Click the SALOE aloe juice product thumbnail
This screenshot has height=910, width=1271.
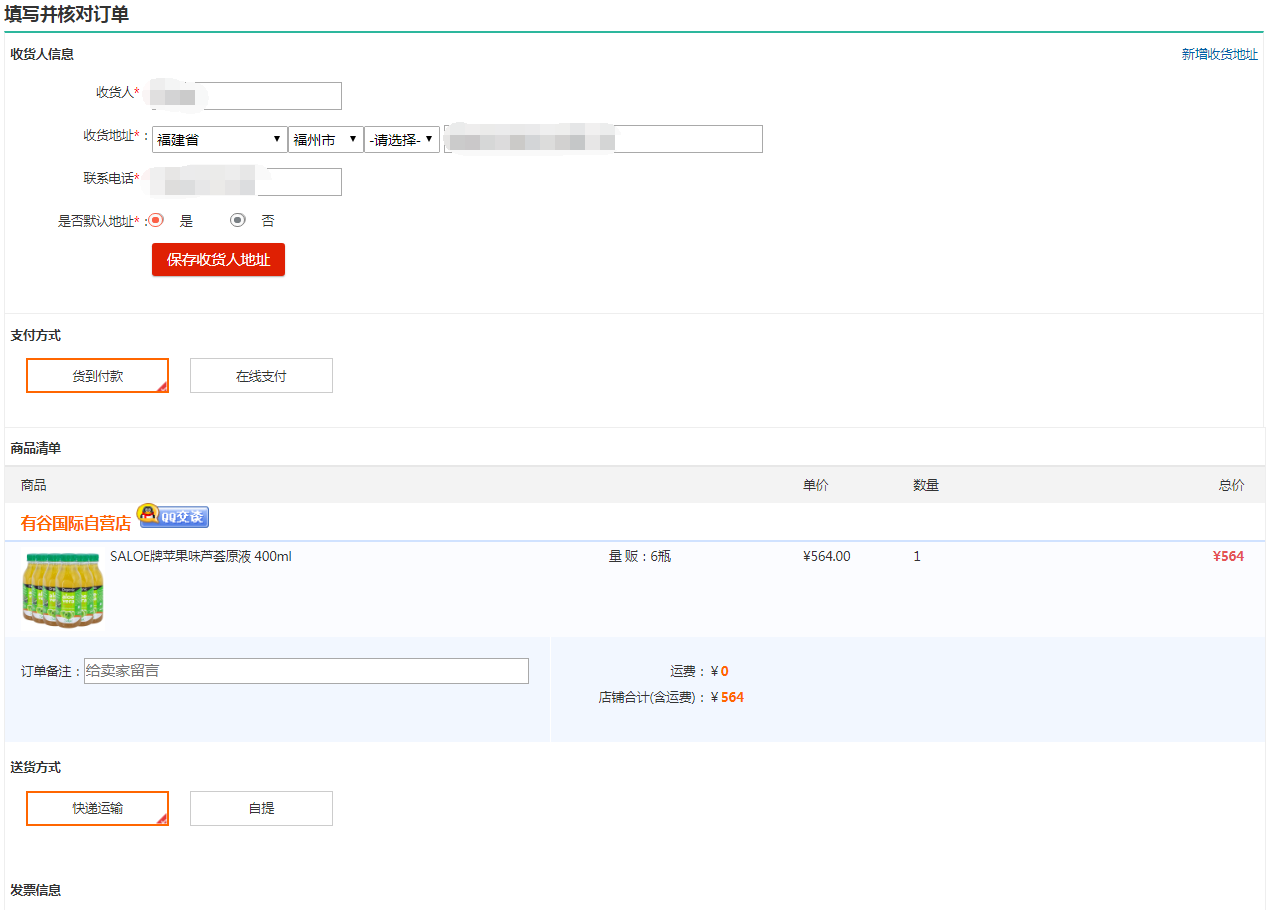63,589
